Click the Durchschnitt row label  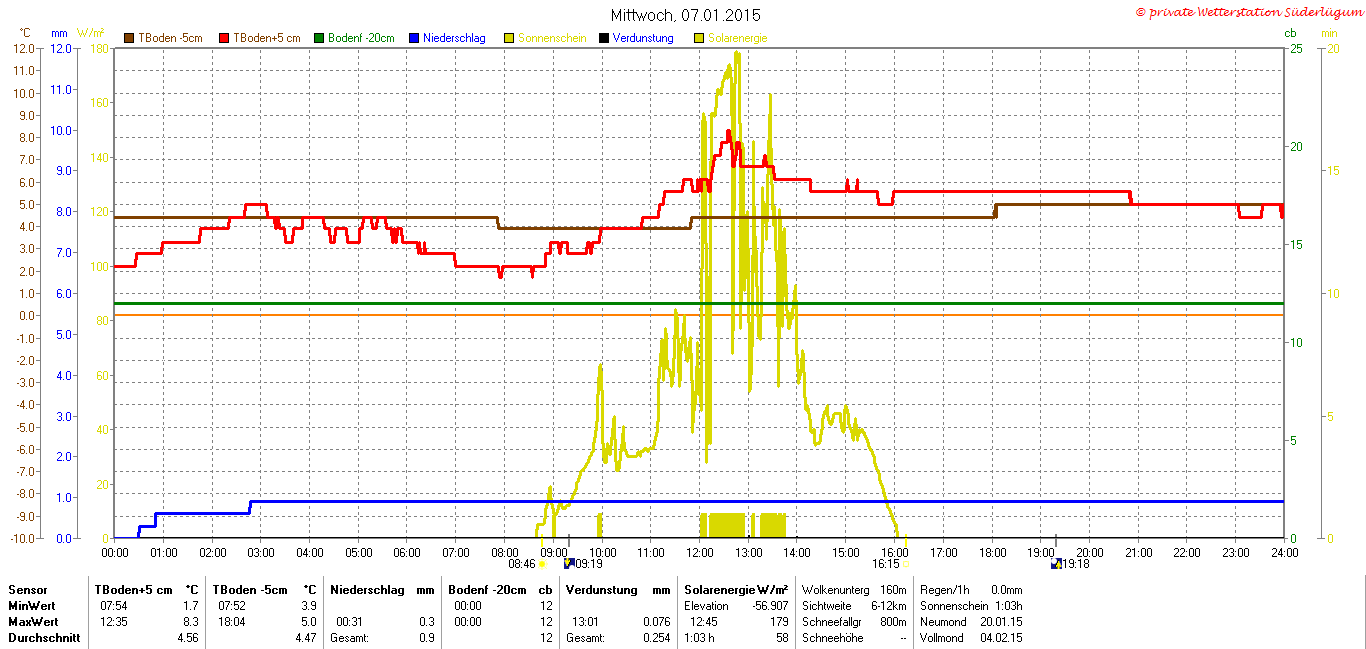tap(44, 638)
